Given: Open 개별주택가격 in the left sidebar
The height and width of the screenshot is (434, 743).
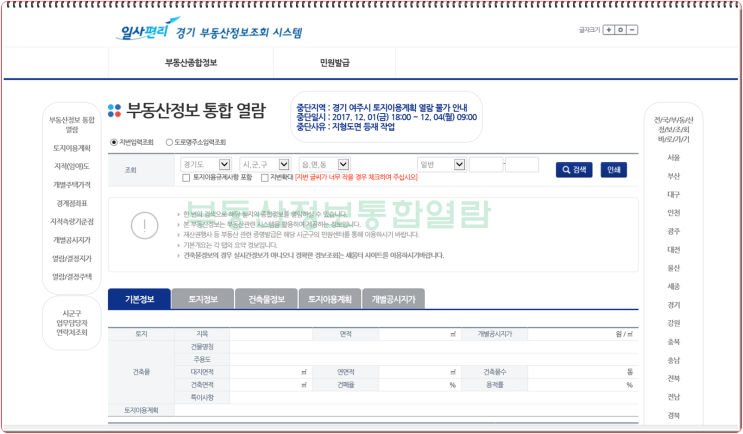Looking at the screenshot, I should 72,185.
